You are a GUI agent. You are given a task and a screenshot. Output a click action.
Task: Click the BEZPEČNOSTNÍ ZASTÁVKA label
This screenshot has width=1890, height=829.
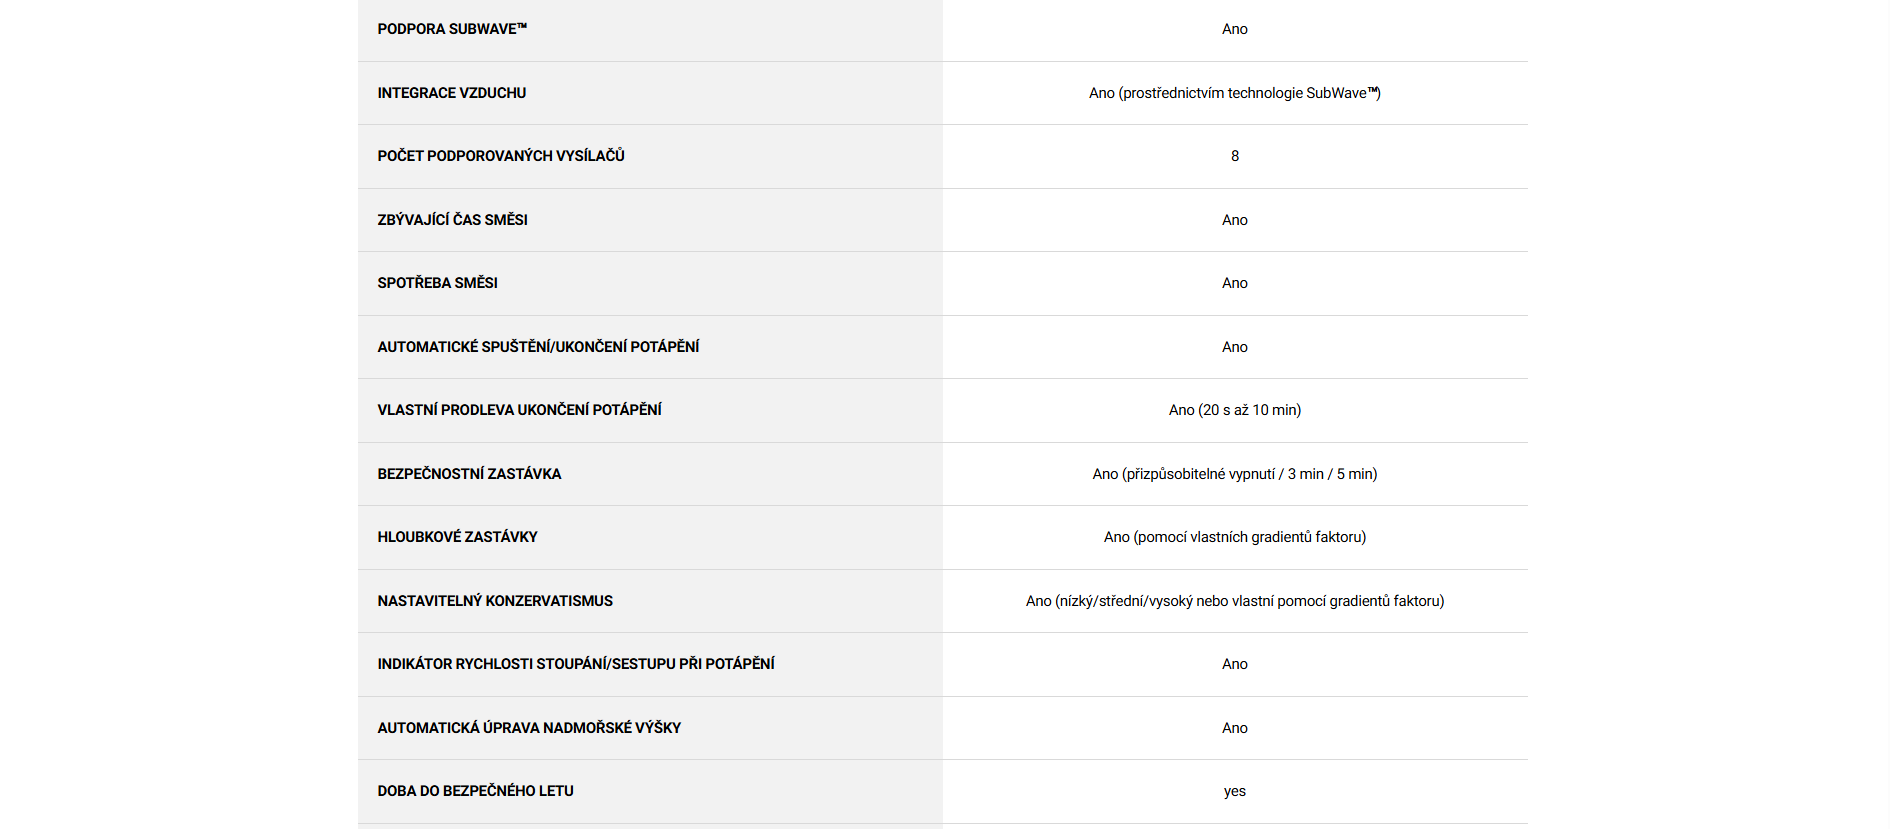click(470, 474)
